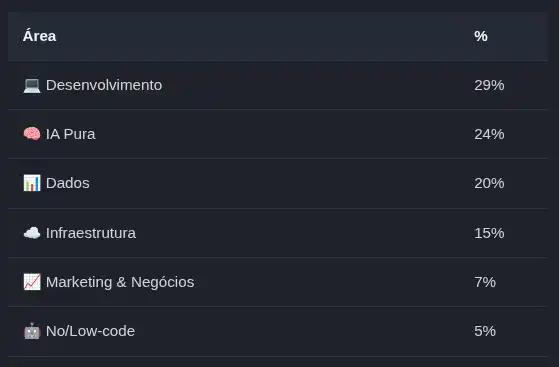Click the Infraestrutura row label
The height and width of the screenshot is (367, 559).
click(91, 233)
